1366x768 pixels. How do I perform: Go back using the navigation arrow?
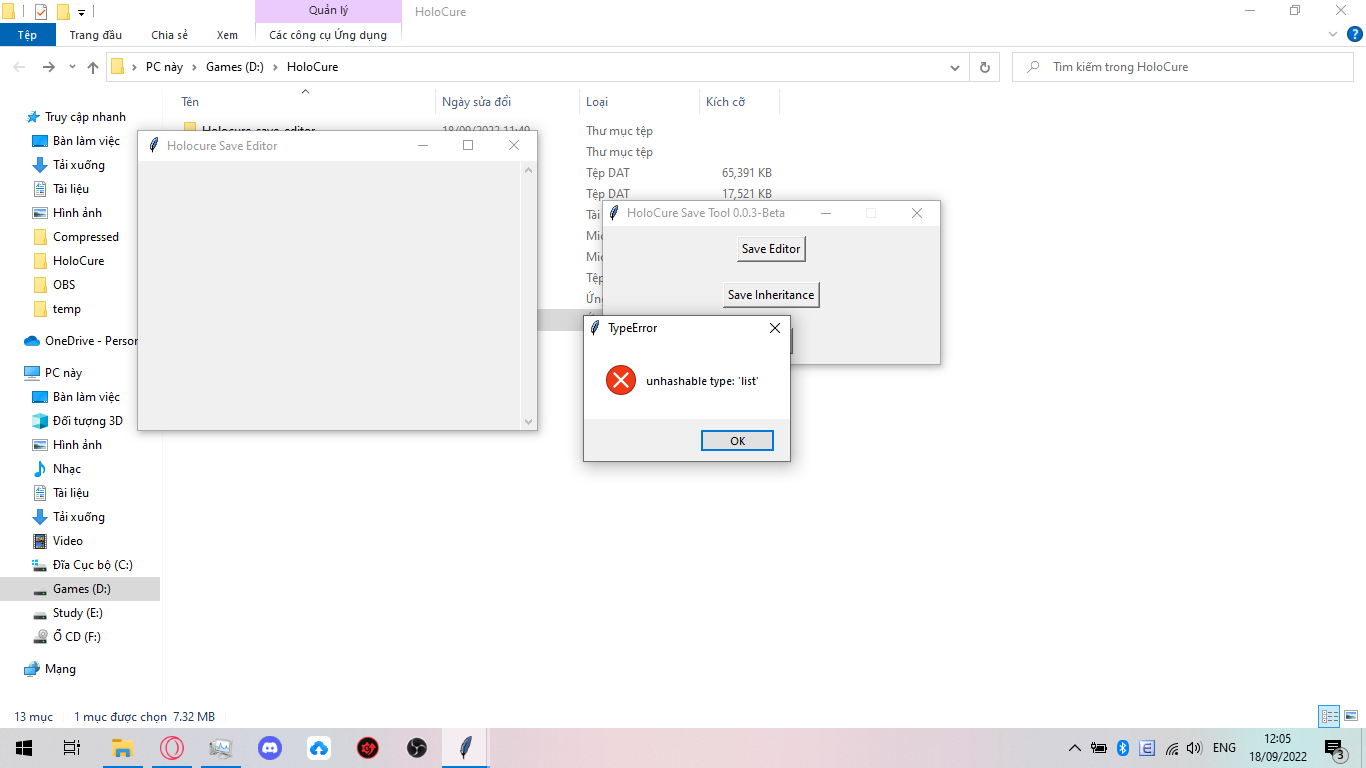pyautogui.click(x=19, y=66)
